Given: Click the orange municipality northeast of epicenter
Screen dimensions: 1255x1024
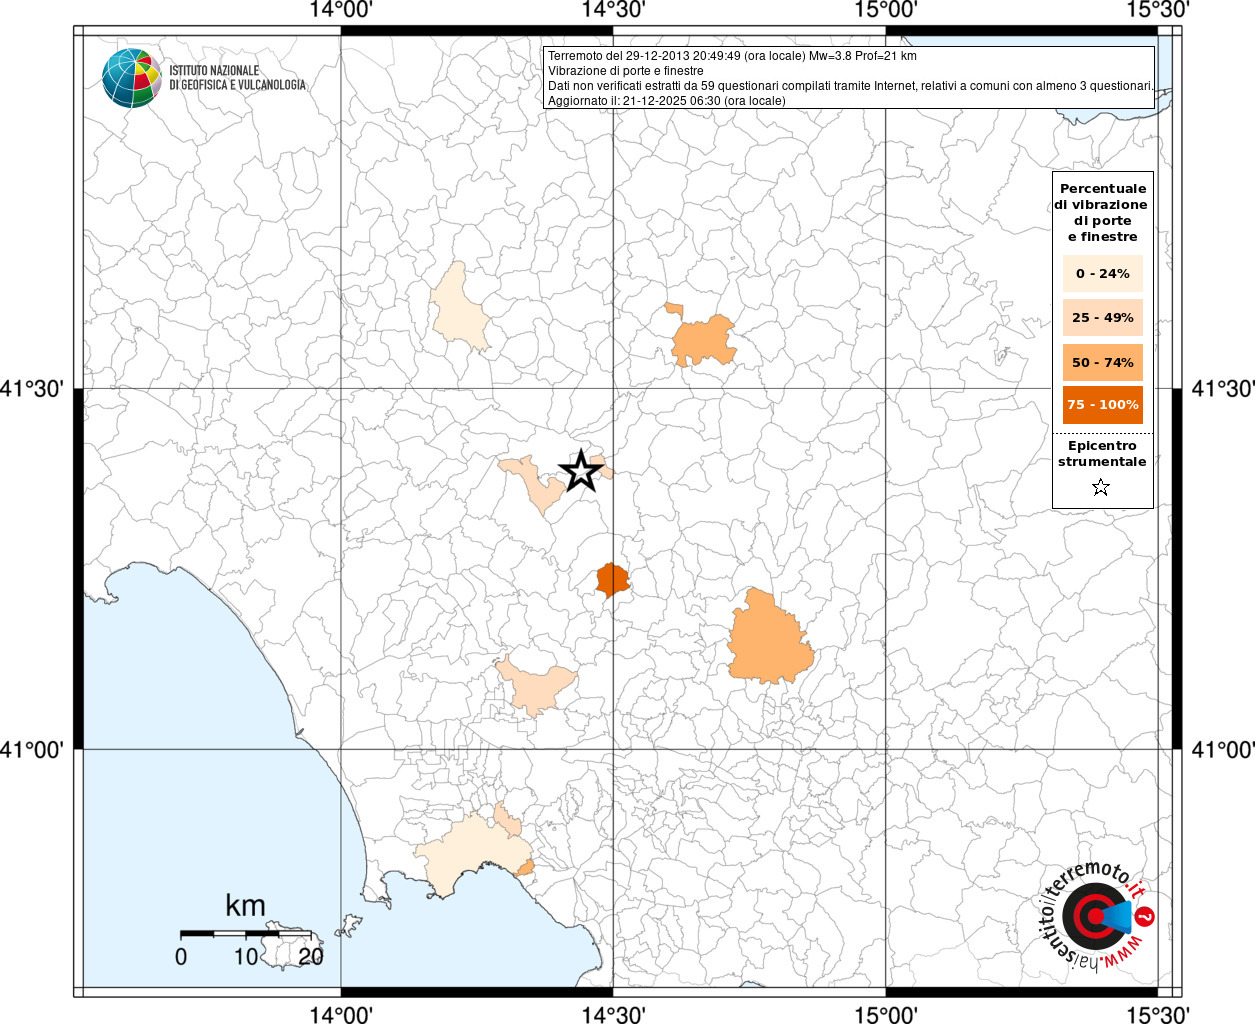Looking at the screenshot, I should click(x=703, y=341).
